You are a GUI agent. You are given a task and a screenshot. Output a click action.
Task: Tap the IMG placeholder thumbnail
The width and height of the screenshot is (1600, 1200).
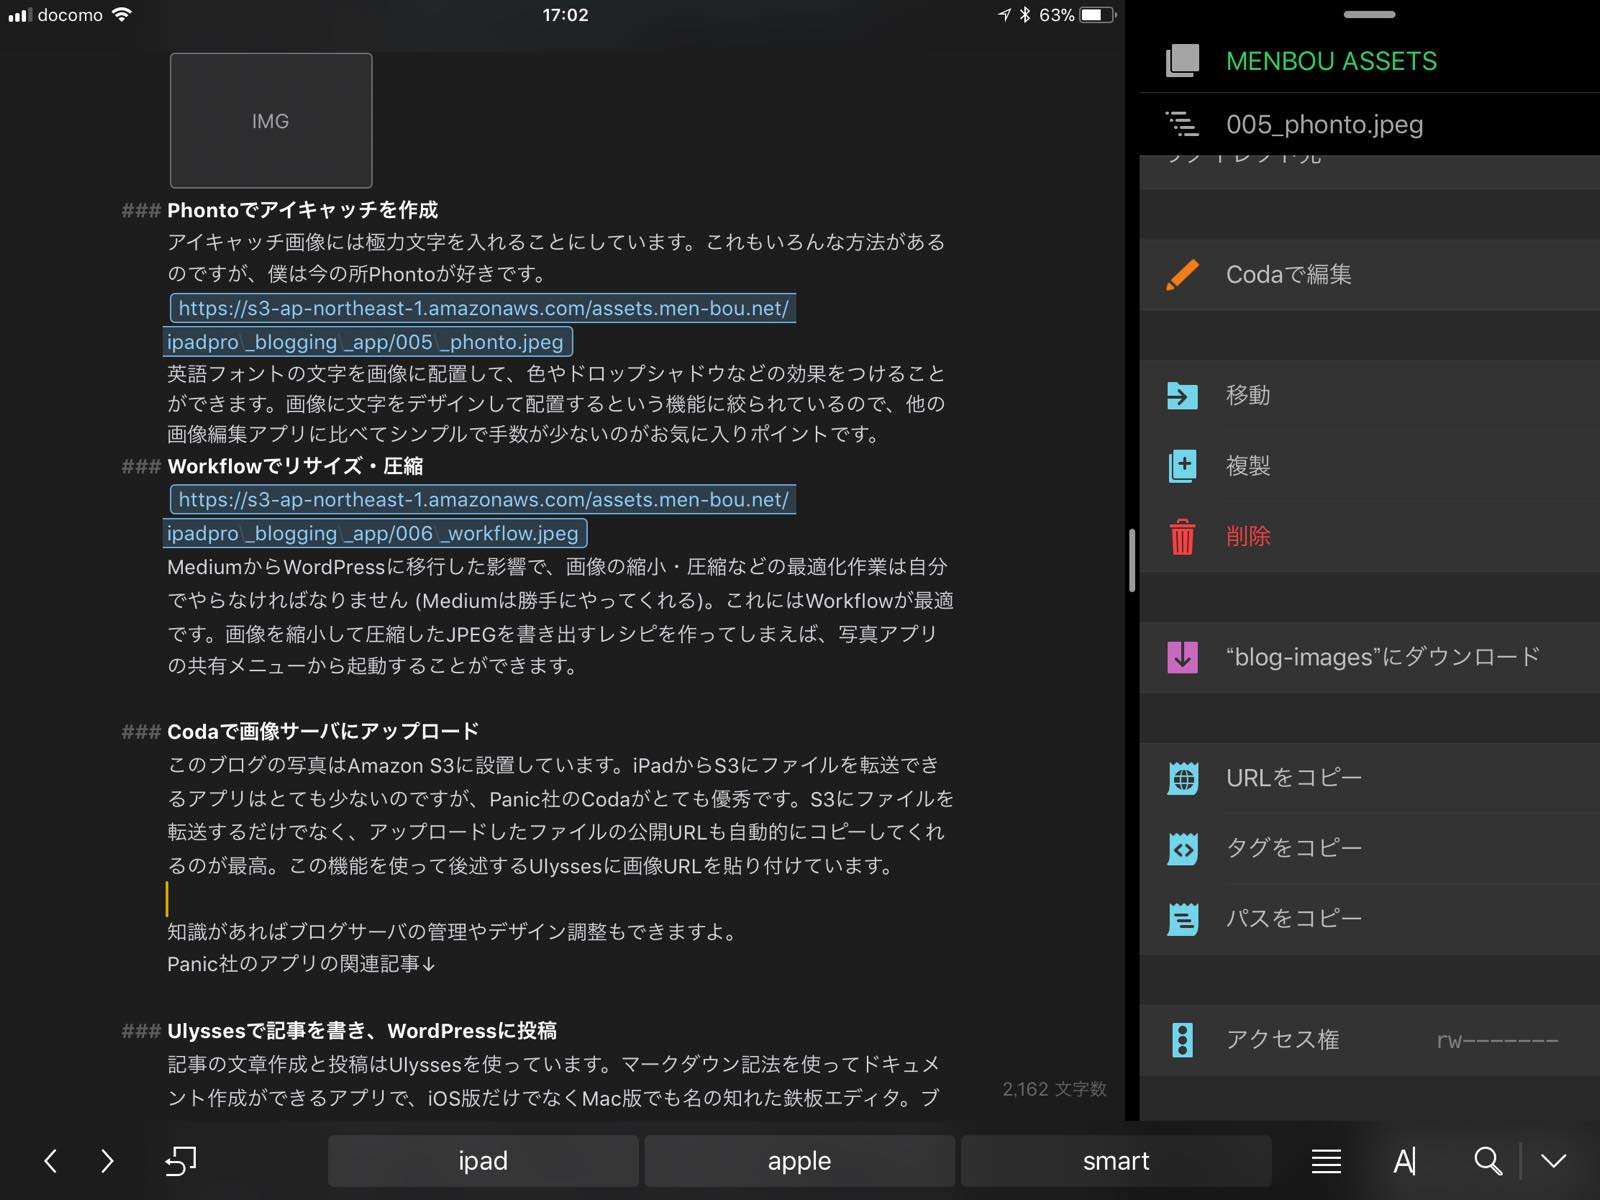tap(271, 121)
